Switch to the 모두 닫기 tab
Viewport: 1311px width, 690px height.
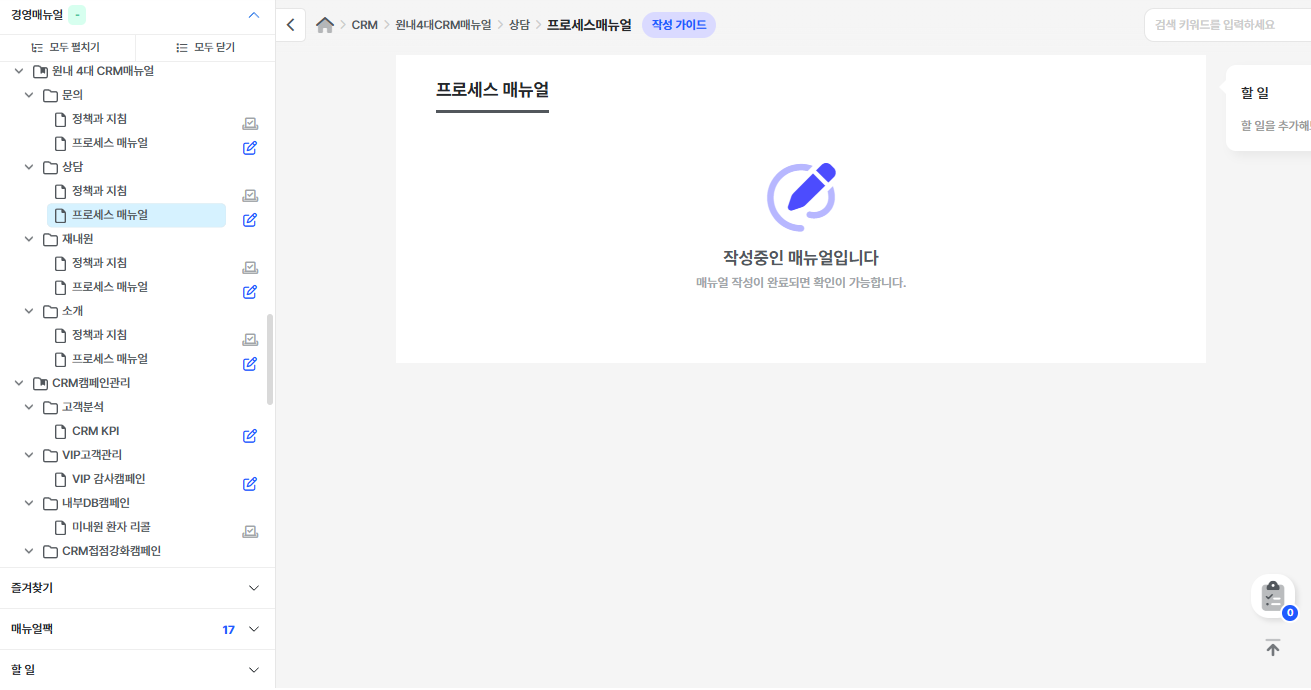click(204, 47)
